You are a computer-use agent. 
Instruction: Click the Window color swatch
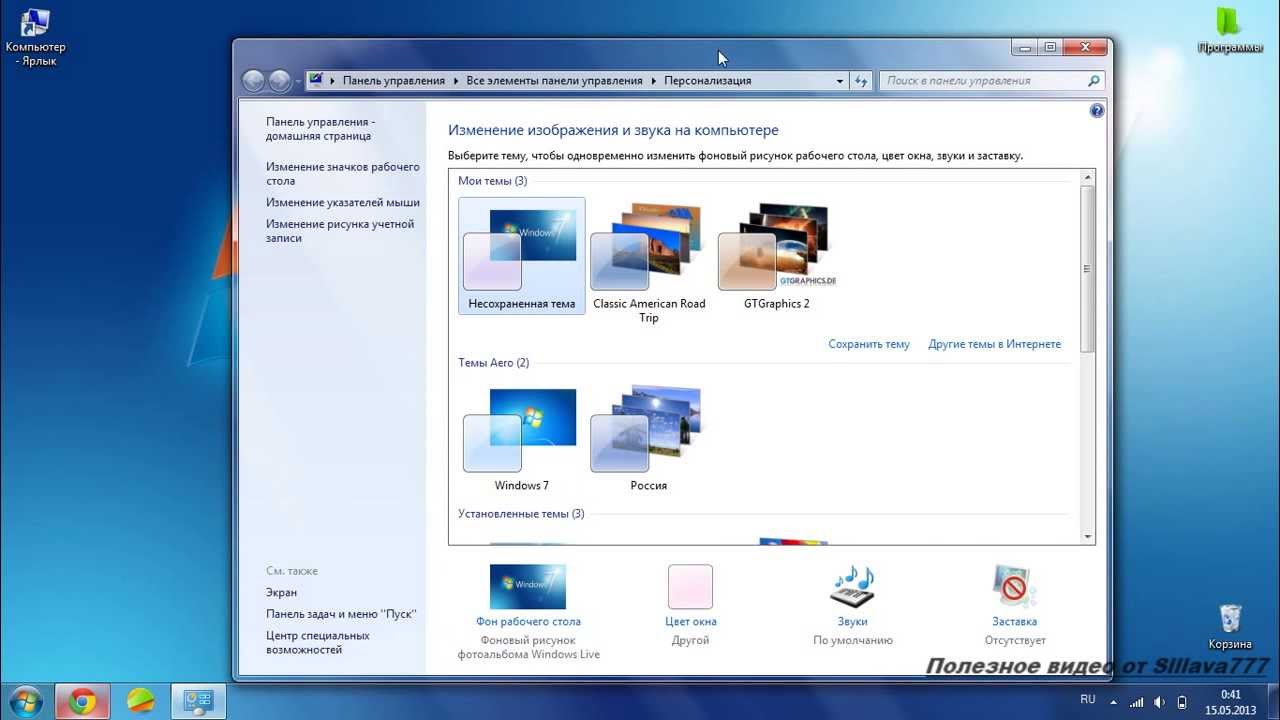690,587
